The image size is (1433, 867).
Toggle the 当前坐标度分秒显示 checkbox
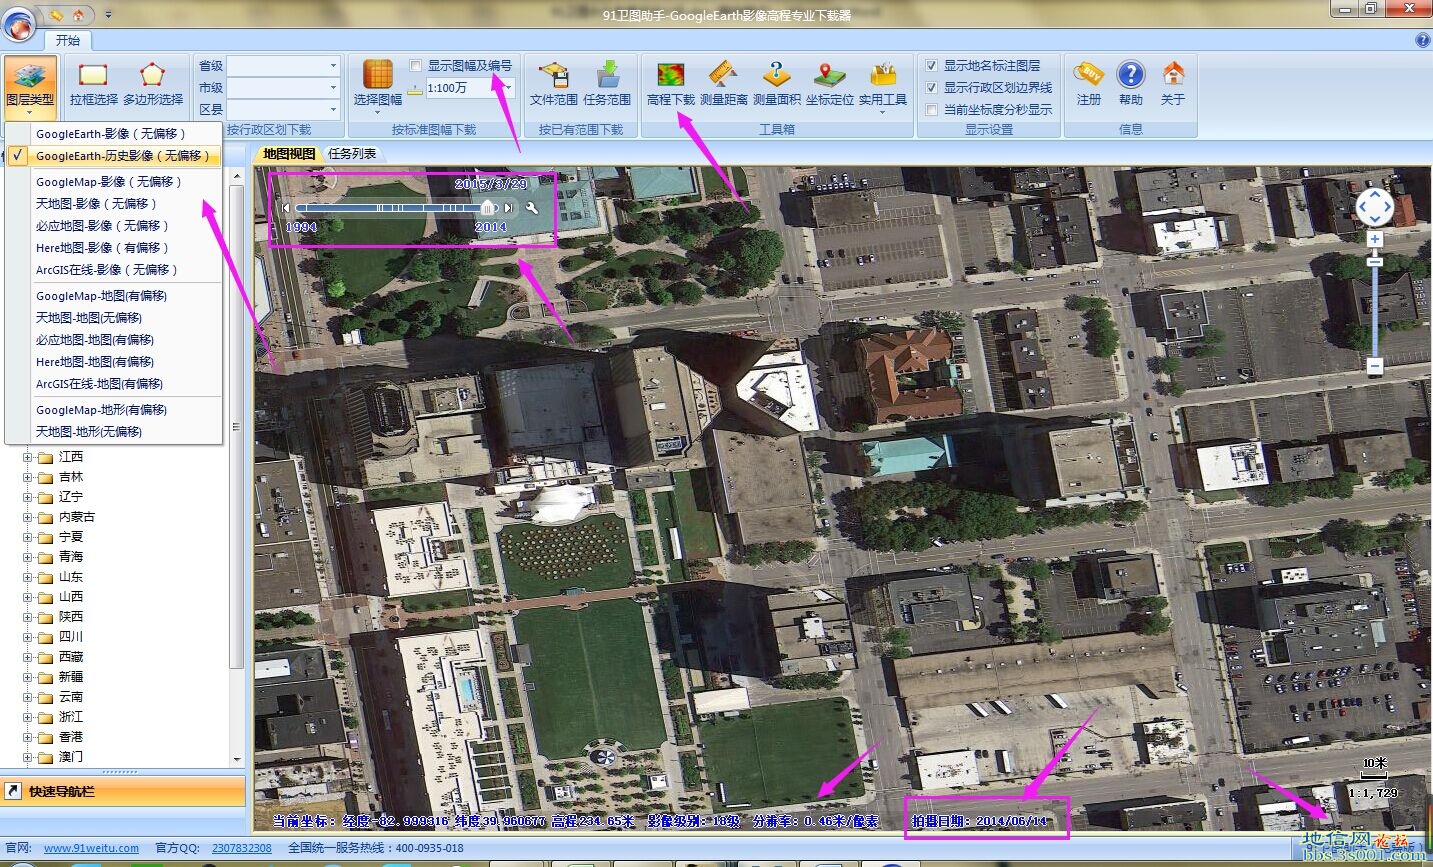tap(931, 109)
